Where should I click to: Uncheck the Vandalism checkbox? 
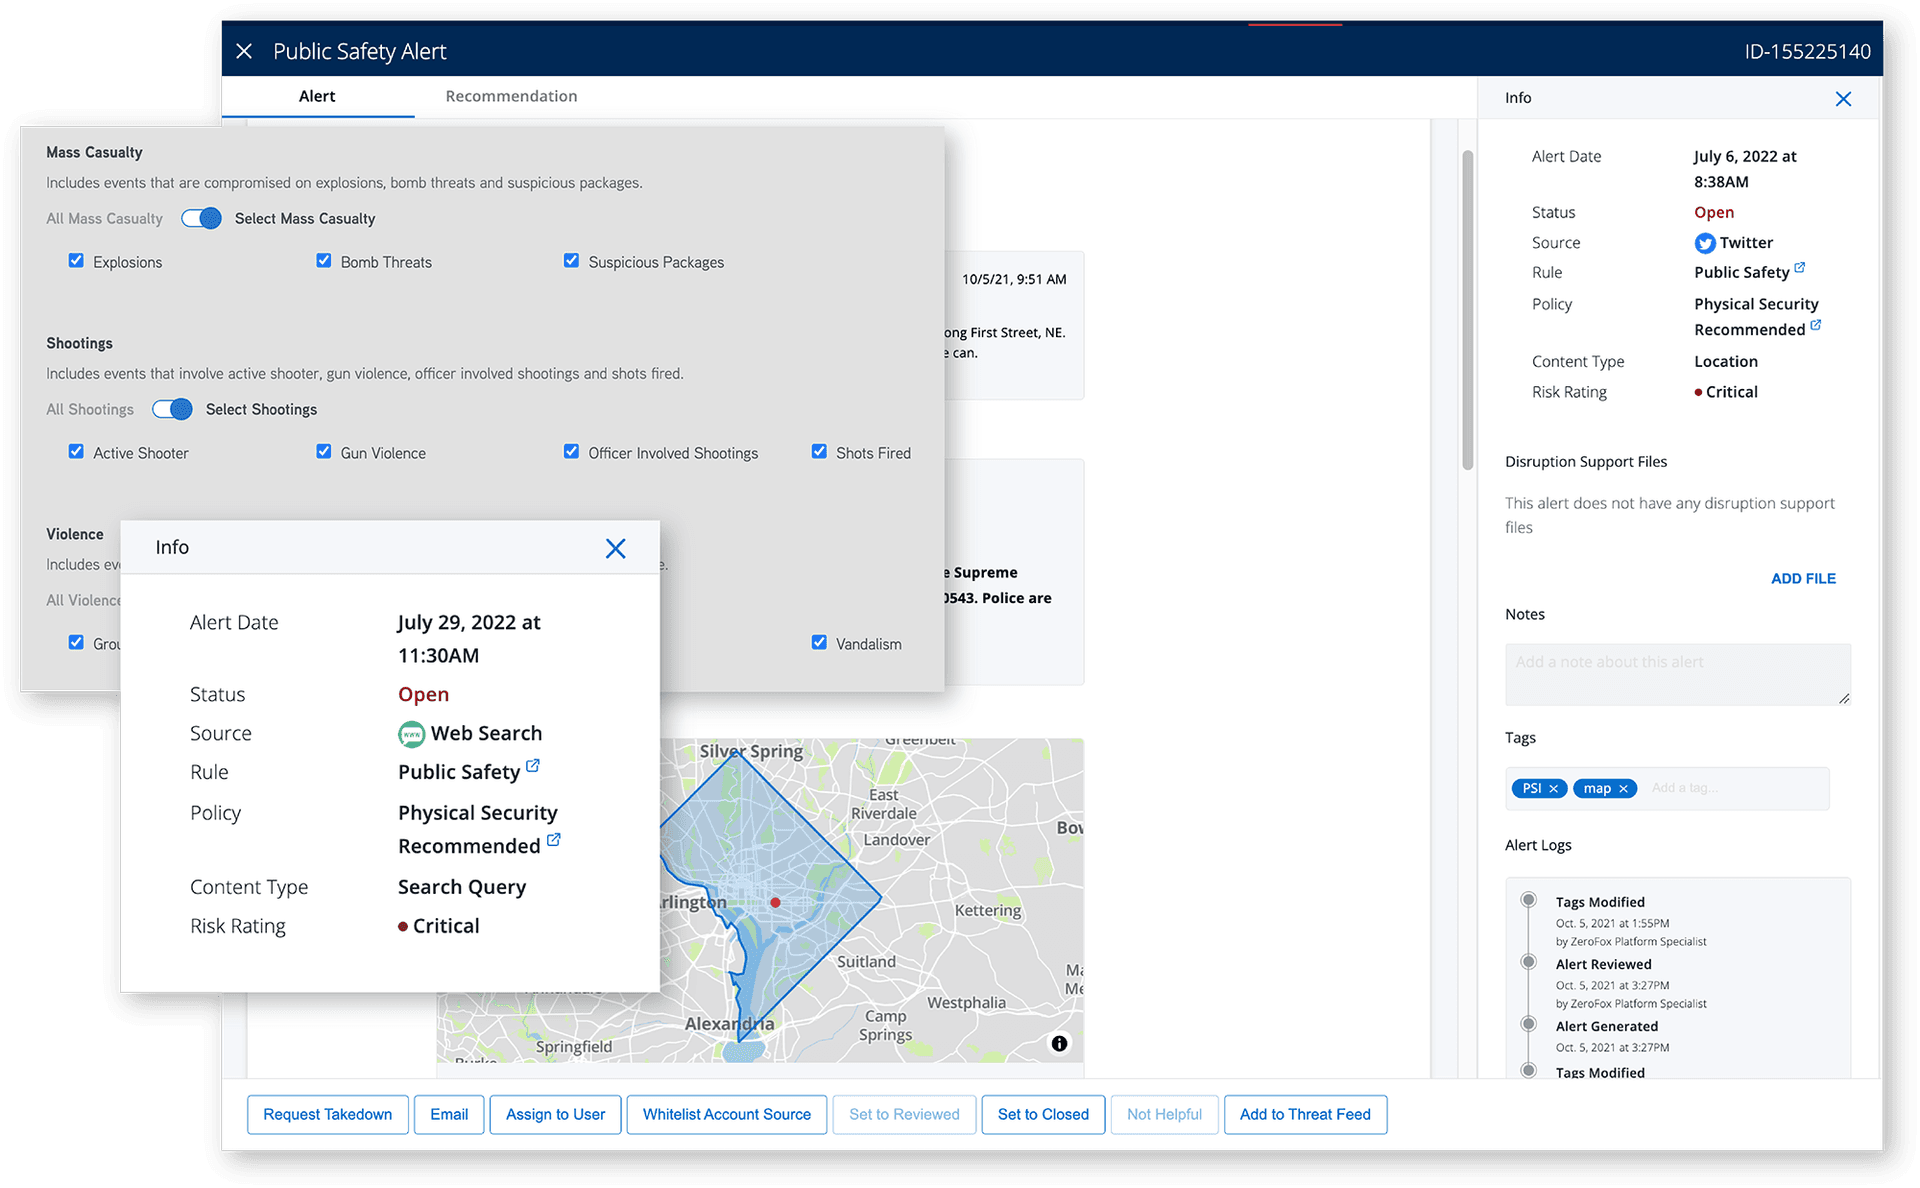coord(819,643)
